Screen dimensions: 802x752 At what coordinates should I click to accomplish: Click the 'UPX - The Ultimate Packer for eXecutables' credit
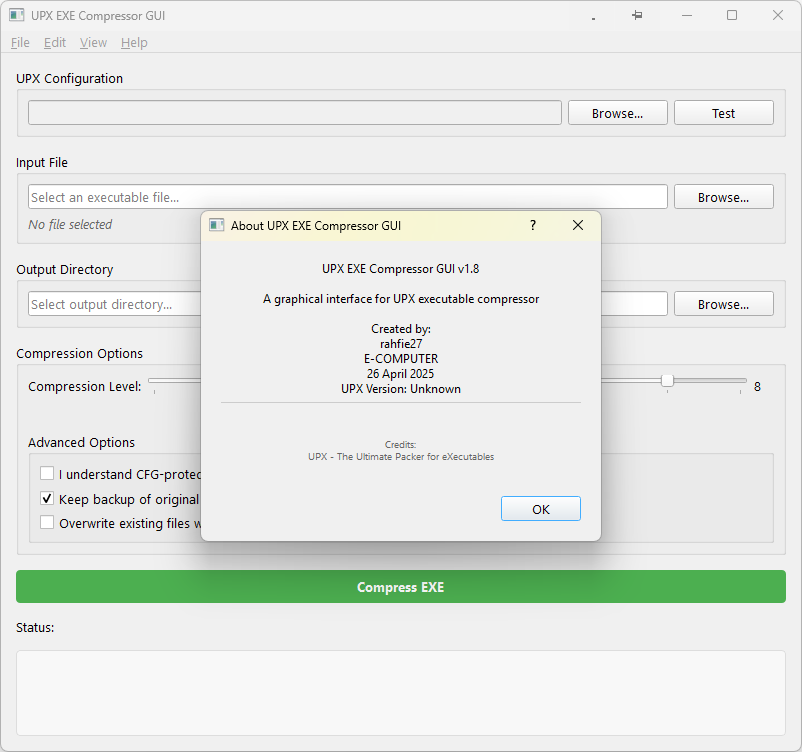(x=400, y=456)
